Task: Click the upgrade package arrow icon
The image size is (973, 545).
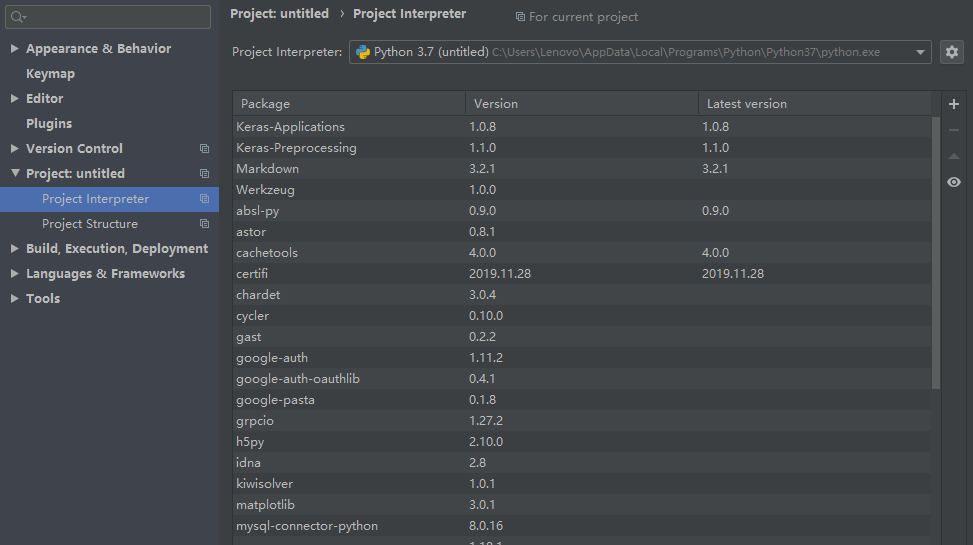Action: [x=953, y=156]
